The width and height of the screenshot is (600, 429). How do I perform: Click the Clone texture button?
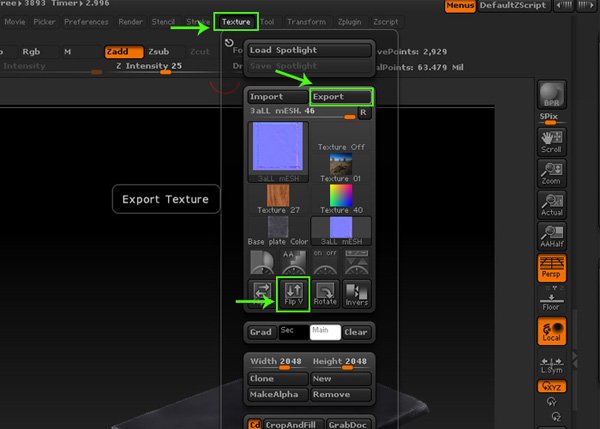click(x=278, y=378)
